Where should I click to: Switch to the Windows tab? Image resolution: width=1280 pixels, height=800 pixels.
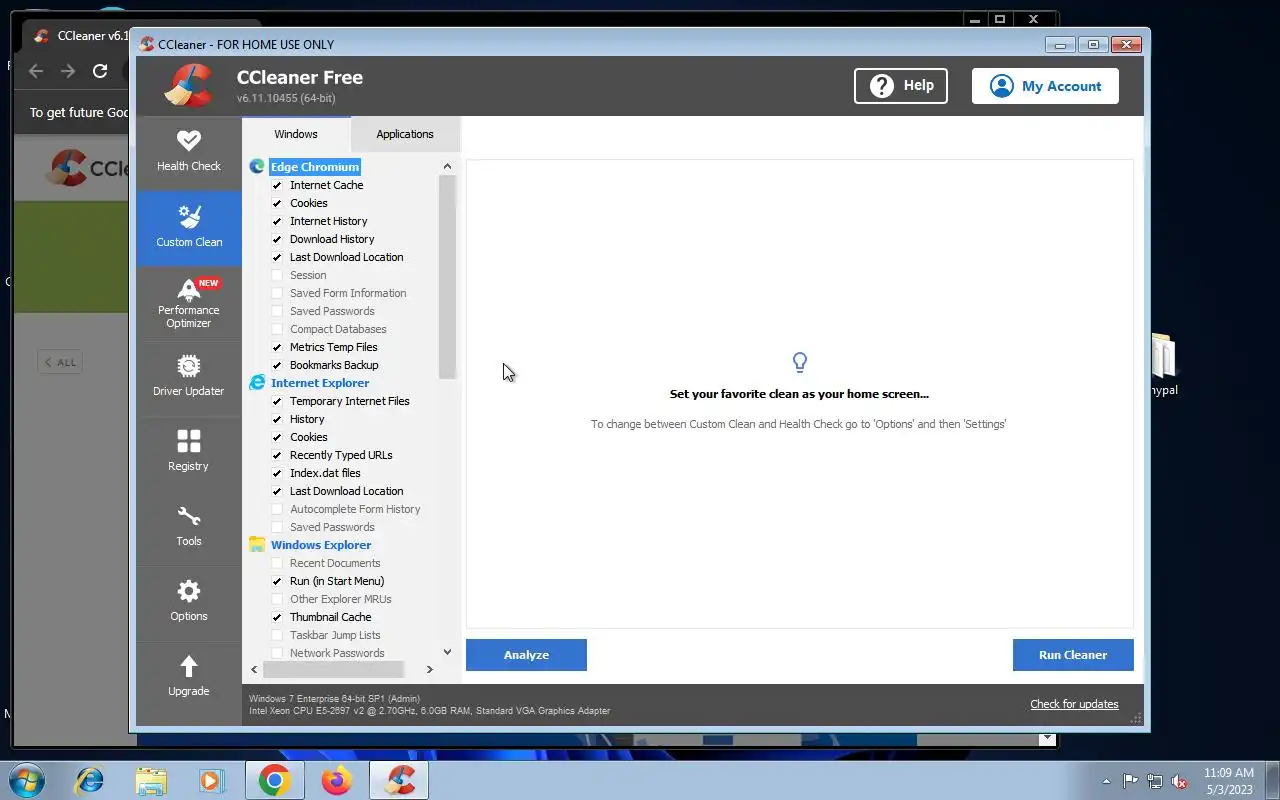coord(296,134)
